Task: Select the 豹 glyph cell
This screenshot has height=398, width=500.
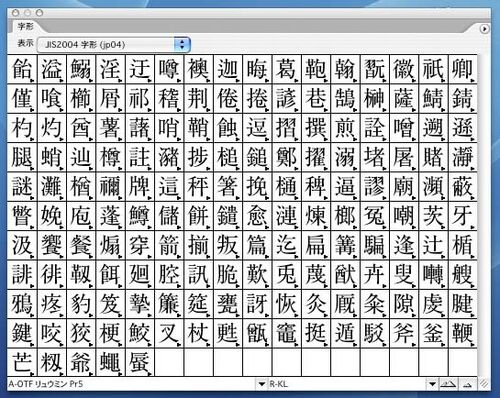Action: point(81,304)
